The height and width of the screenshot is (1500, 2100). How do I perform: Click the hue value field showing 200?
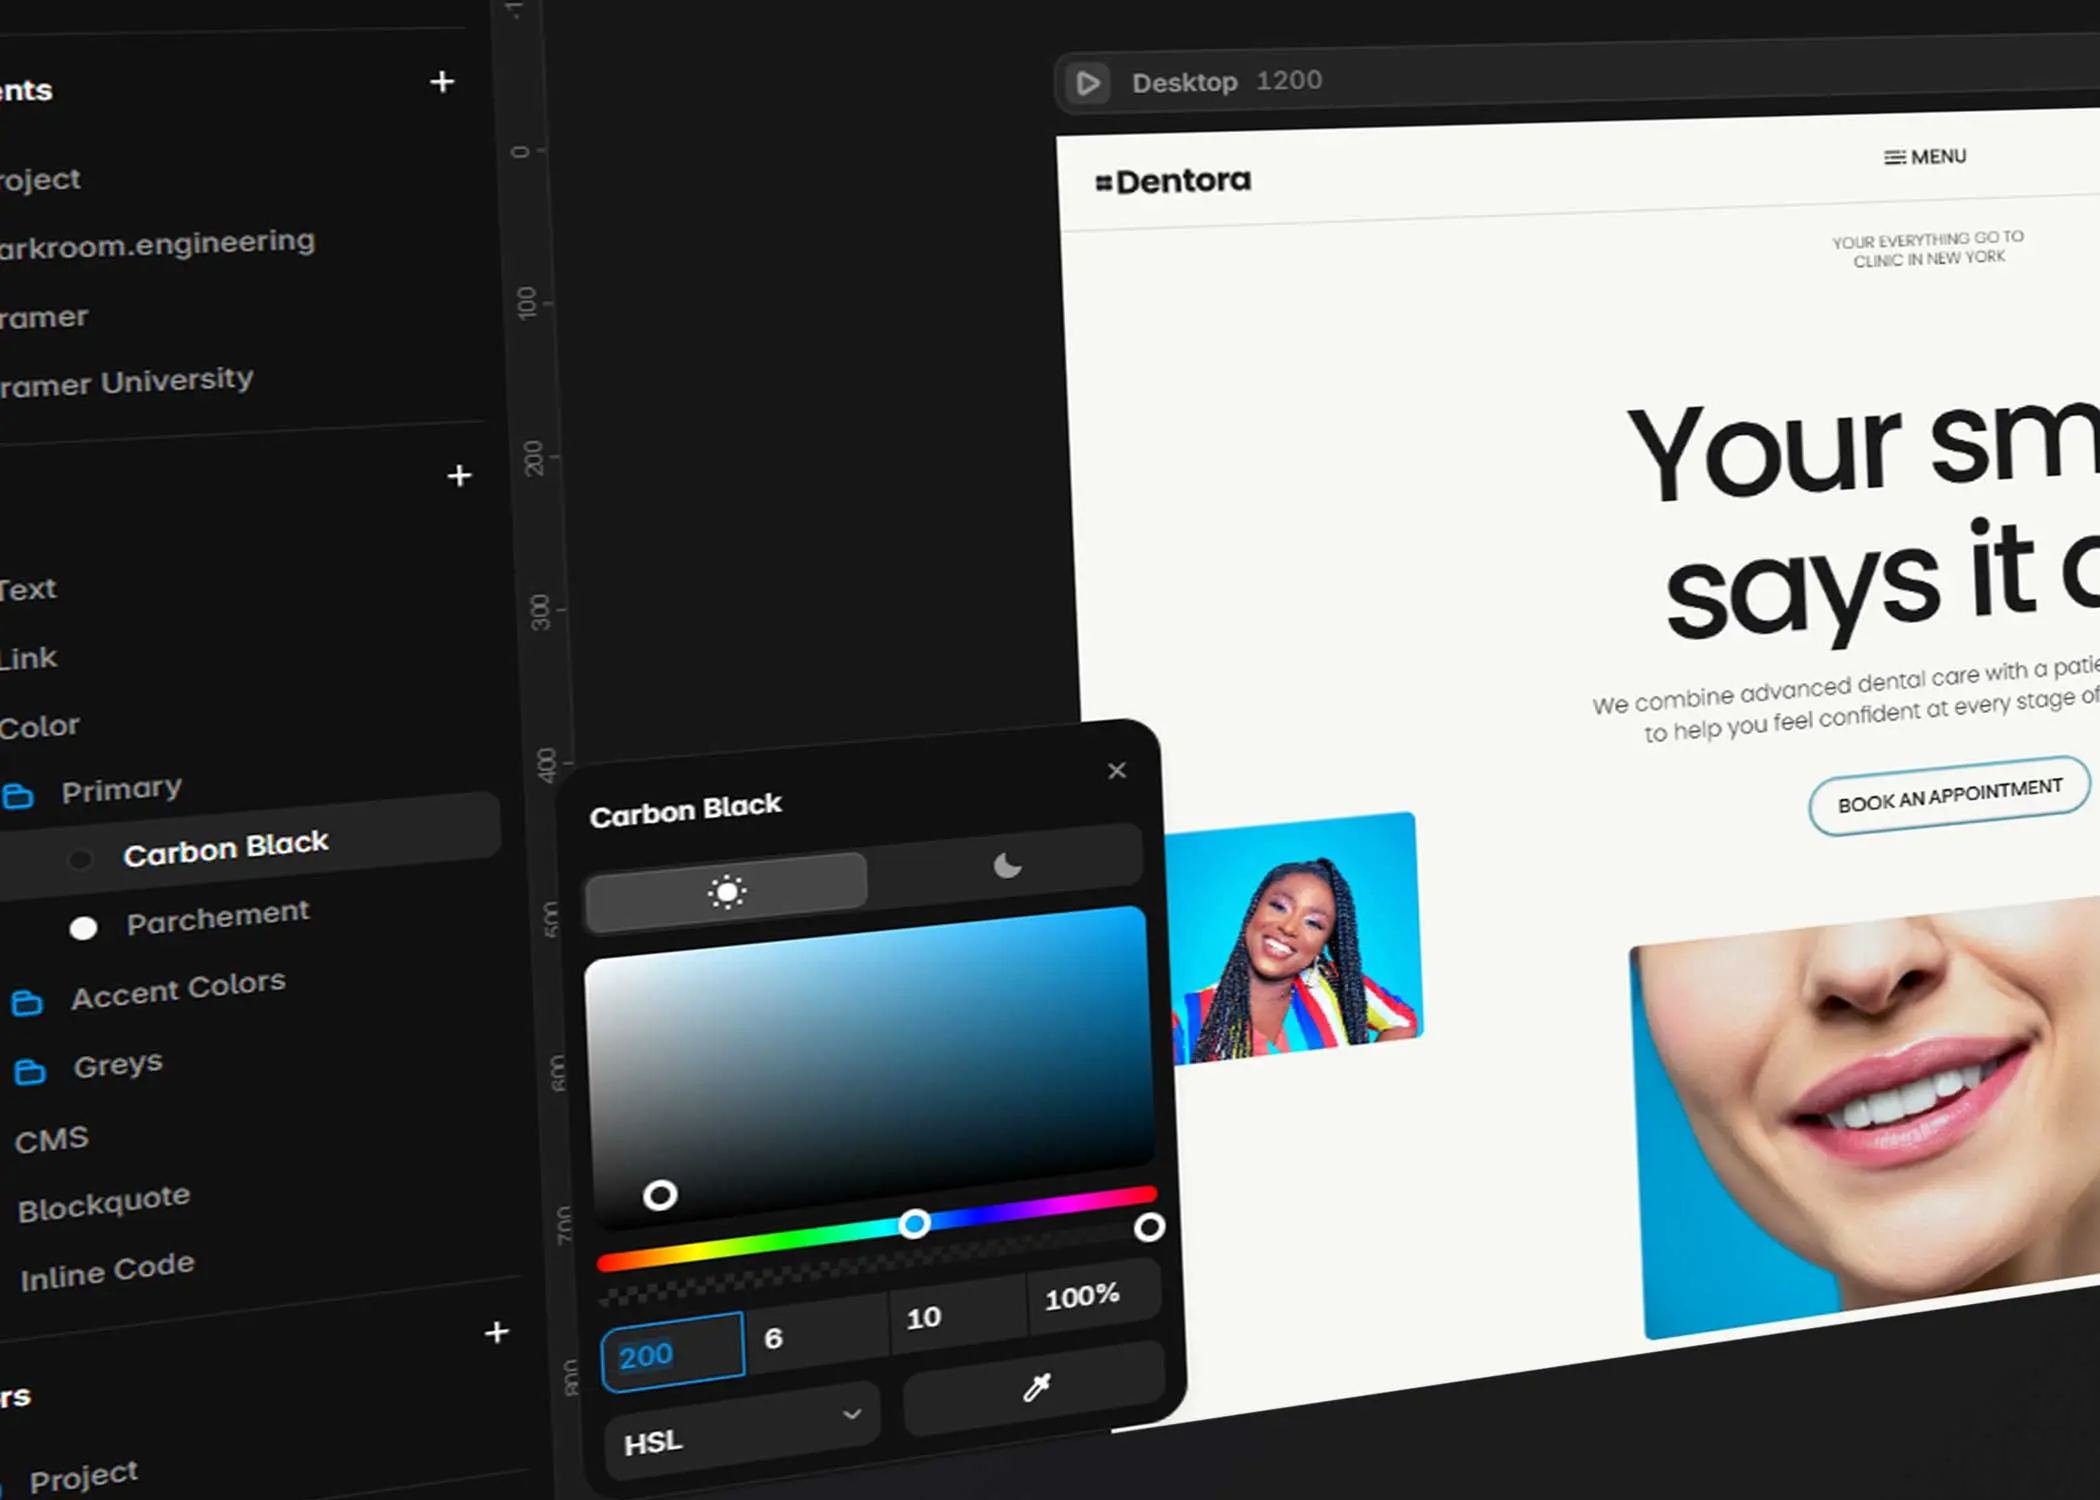[x=672, y=1354]
